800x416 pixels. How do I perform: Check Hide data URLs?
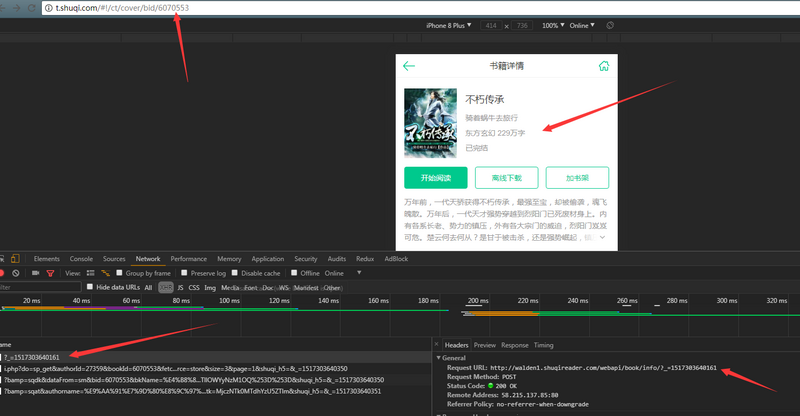tap(90, 287)
